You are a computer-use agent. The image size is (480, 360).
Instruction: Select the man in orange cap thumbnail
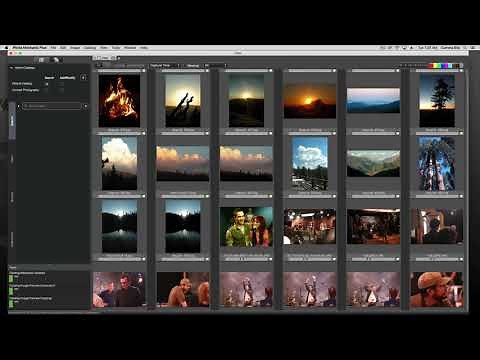(437, 289)
